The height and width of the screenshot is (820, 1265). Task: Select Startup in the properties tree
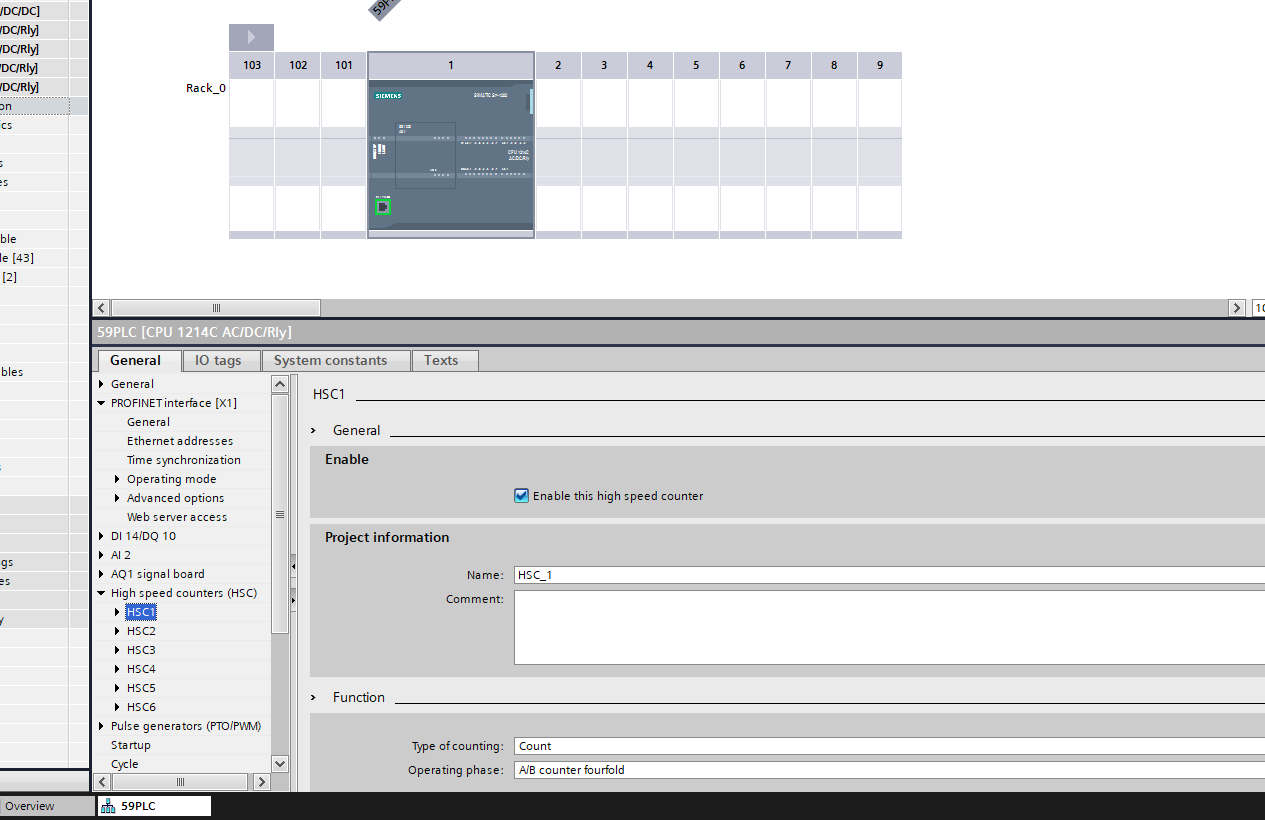[131, 745]
